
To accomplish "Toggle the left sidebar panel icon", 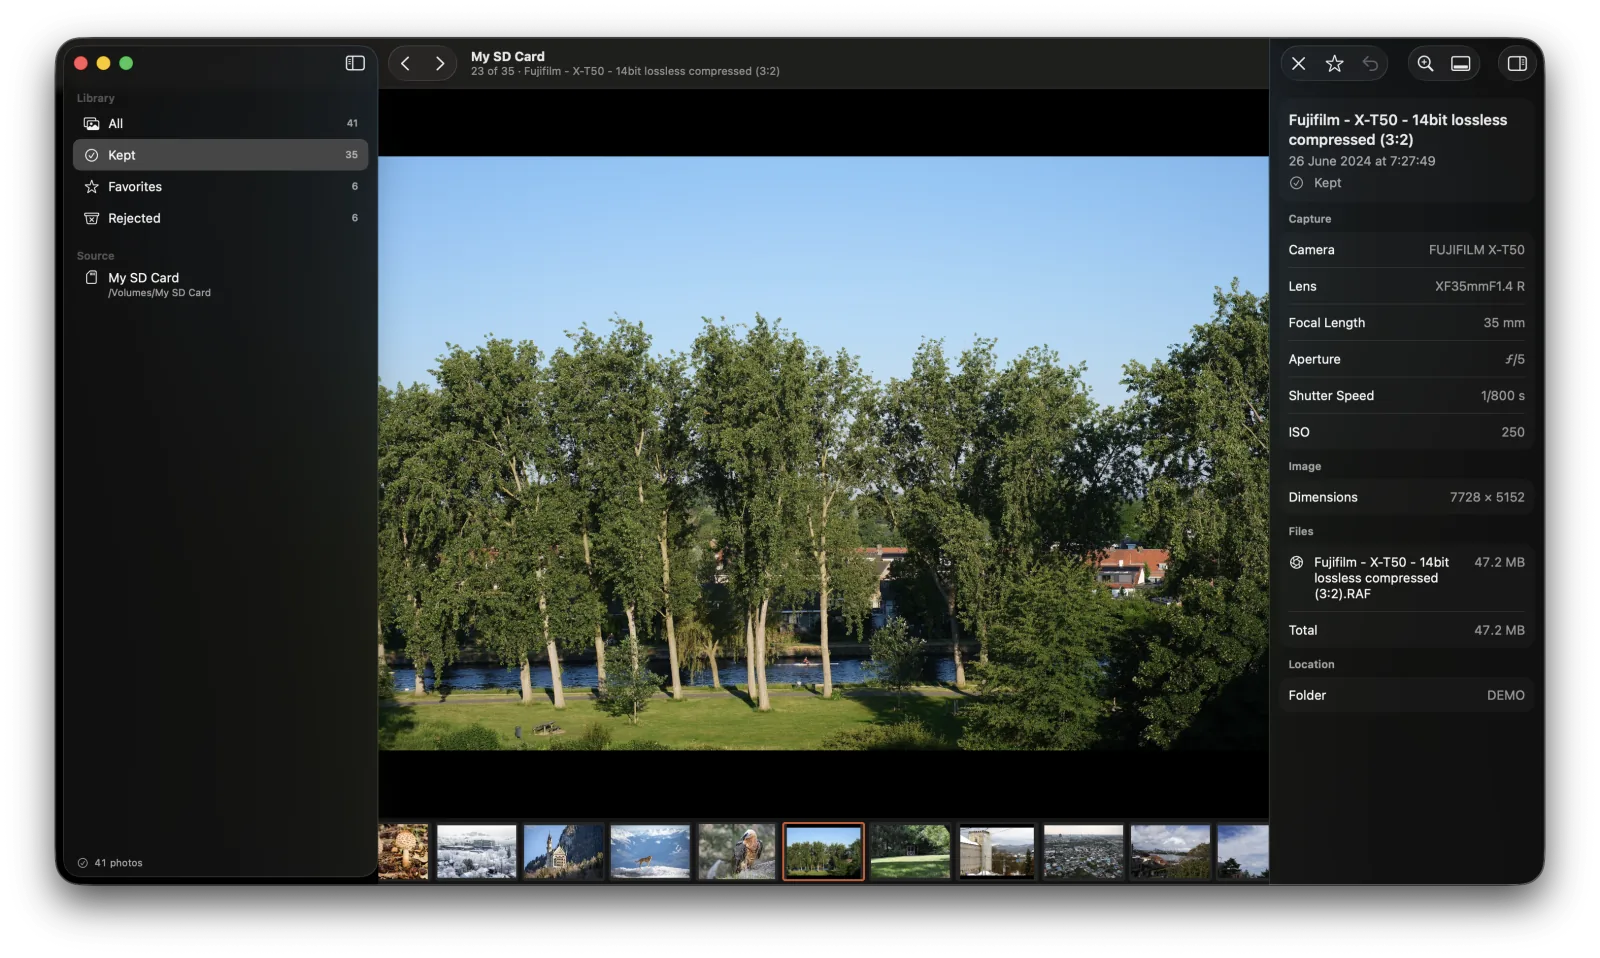I will pyautogui.click(x=355, y=63).
